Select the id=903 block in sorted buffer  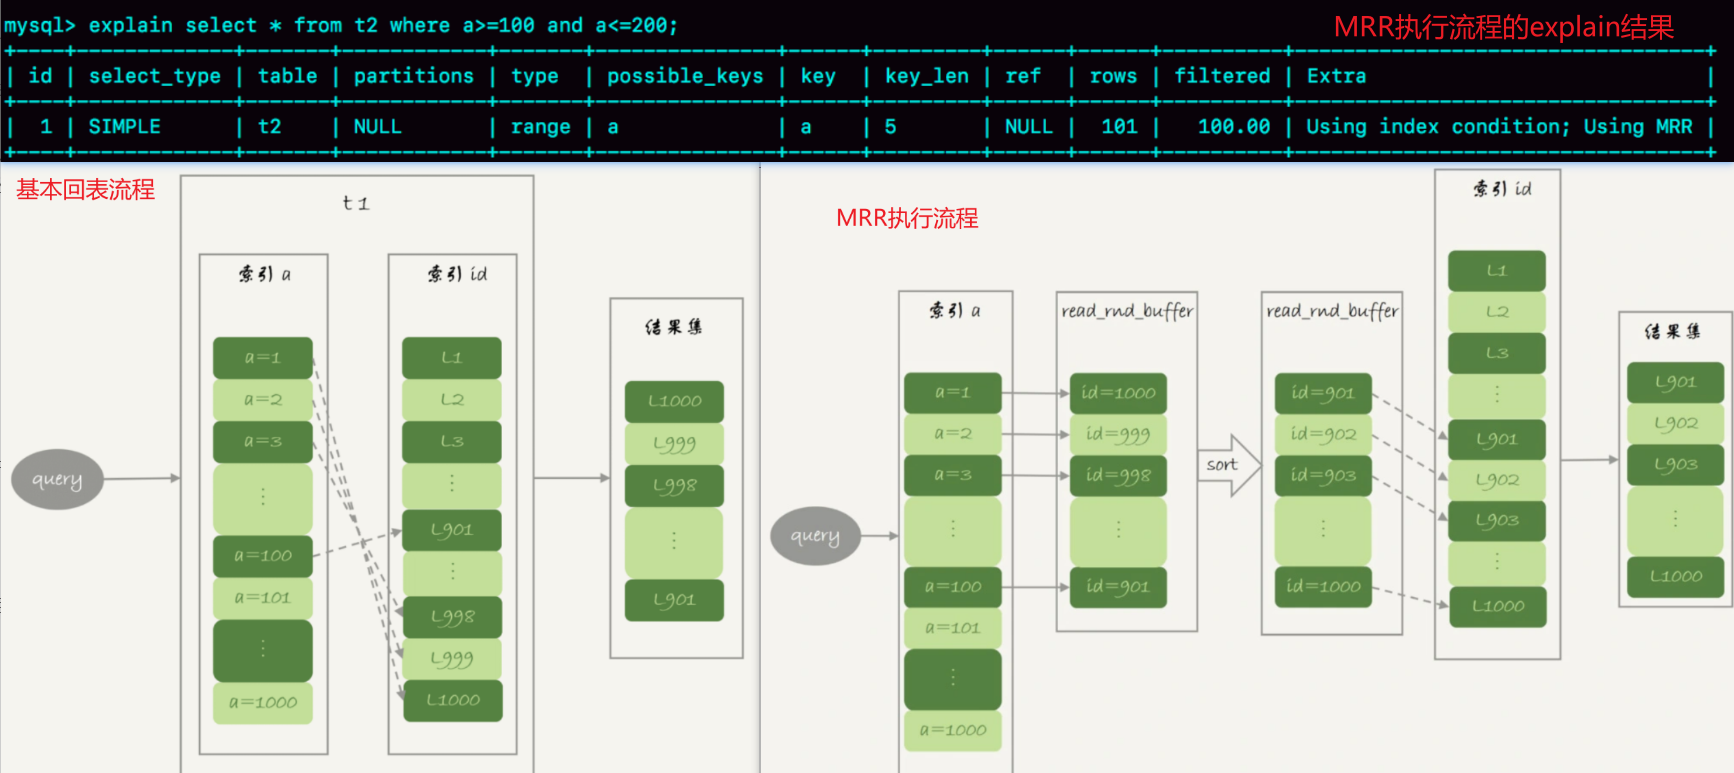coord(1322,476)
